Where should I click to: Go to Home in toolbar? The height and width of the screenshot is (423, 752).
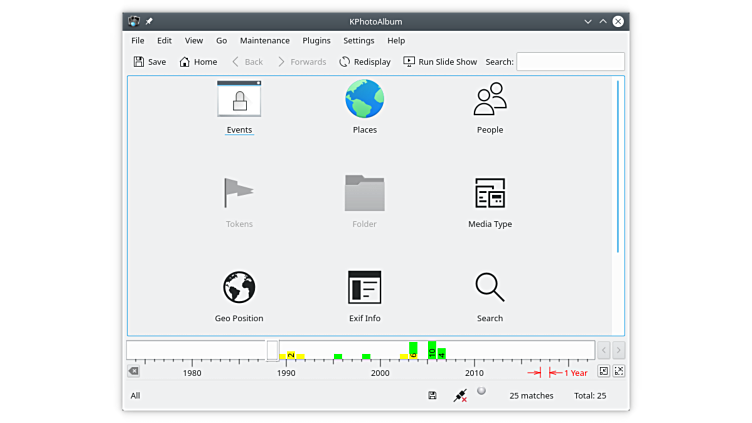(x=198, y=62)
